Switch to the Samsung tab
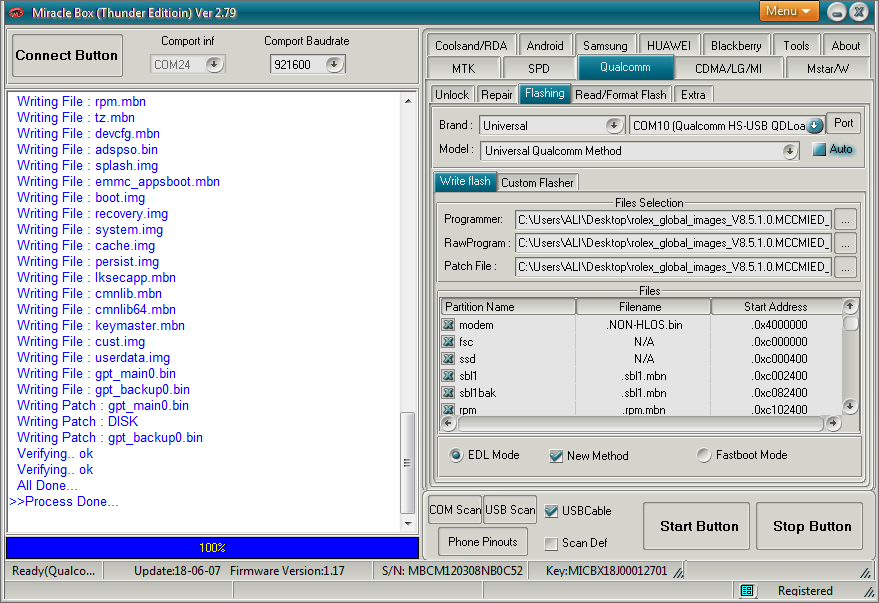This screenshot has height=603, width=879. coord(605,45)
